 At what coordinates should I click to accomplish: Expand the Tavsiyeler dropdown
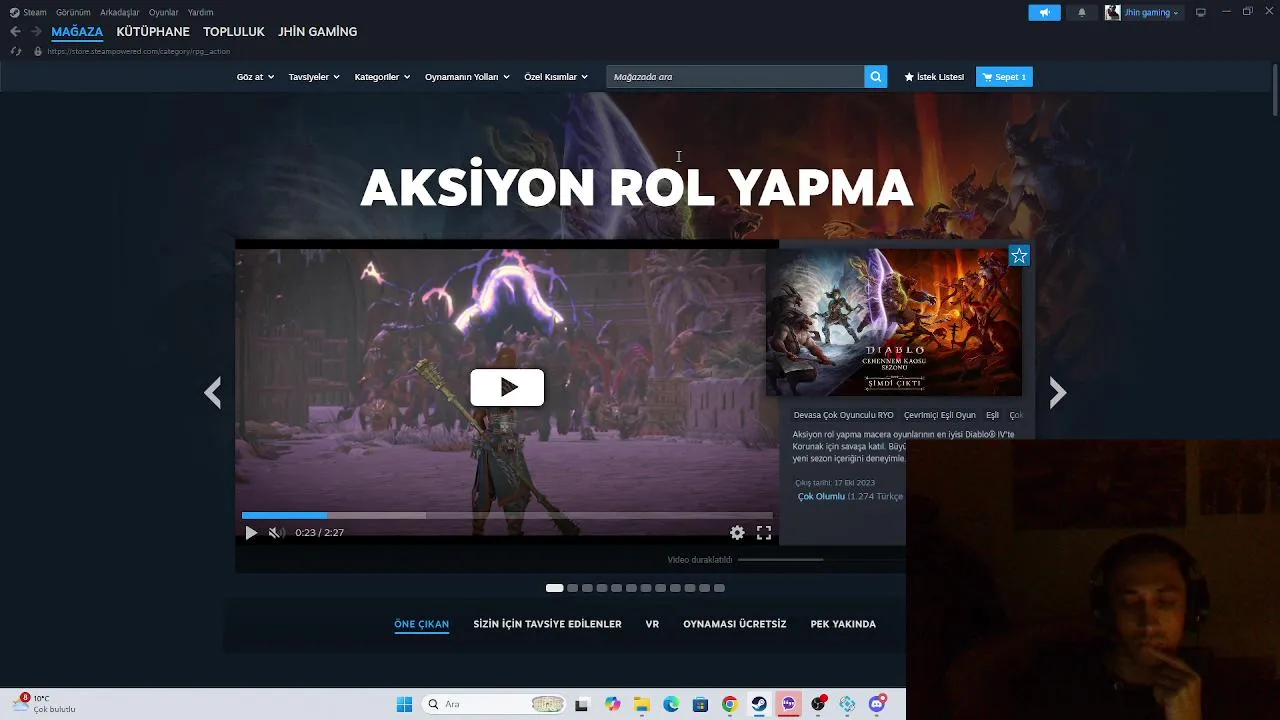tap(314, 77)
